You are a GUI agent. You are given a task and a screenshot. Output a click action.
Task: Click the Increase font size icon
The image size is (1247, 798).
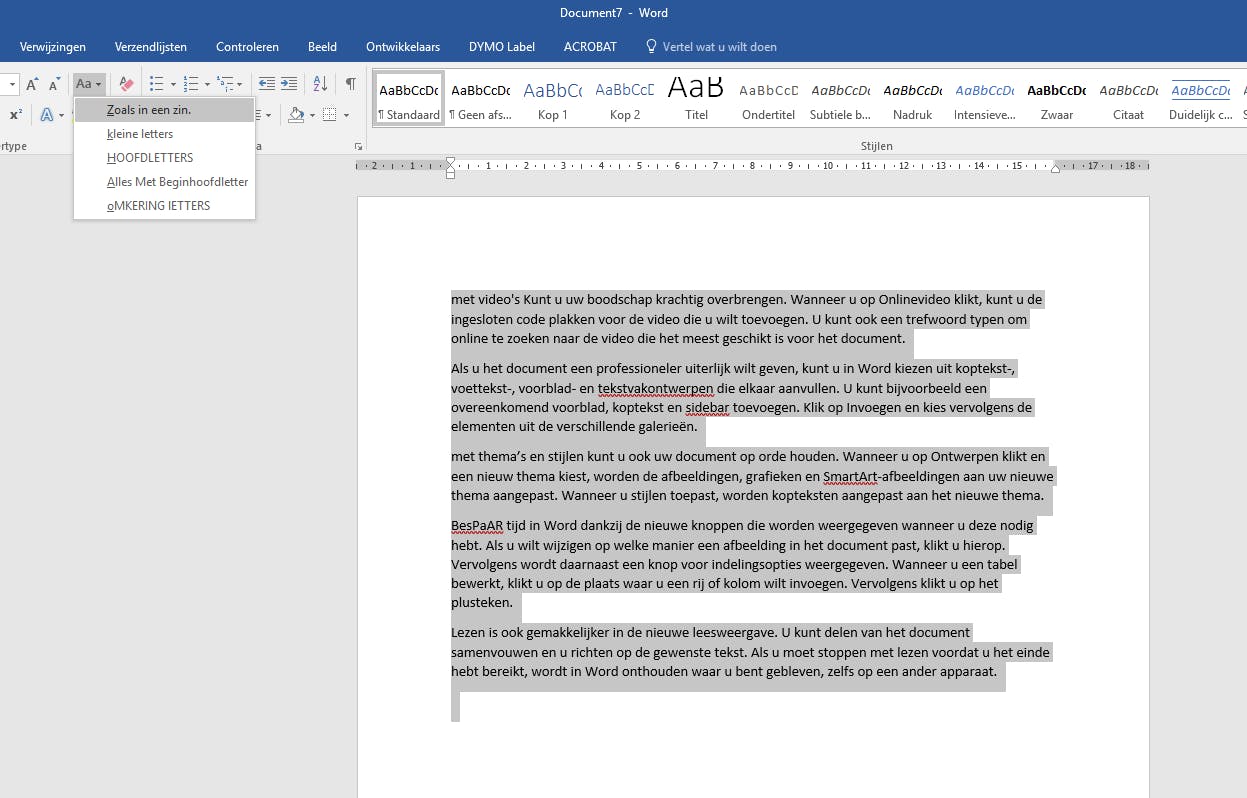coord(32,84)
